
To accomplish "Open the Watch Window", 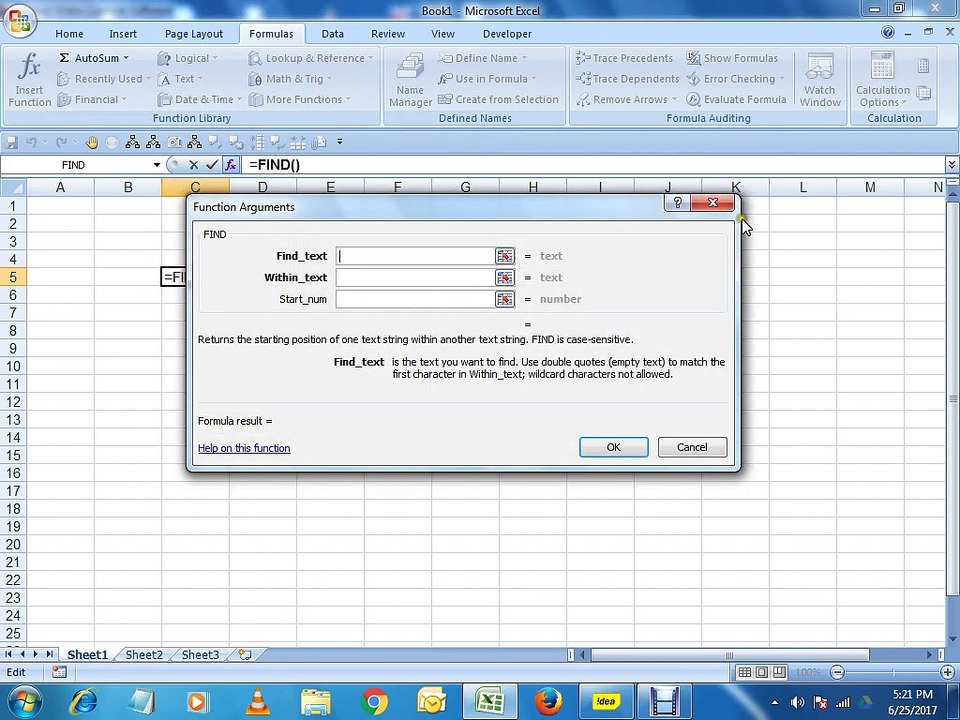I will coord(820,80).
